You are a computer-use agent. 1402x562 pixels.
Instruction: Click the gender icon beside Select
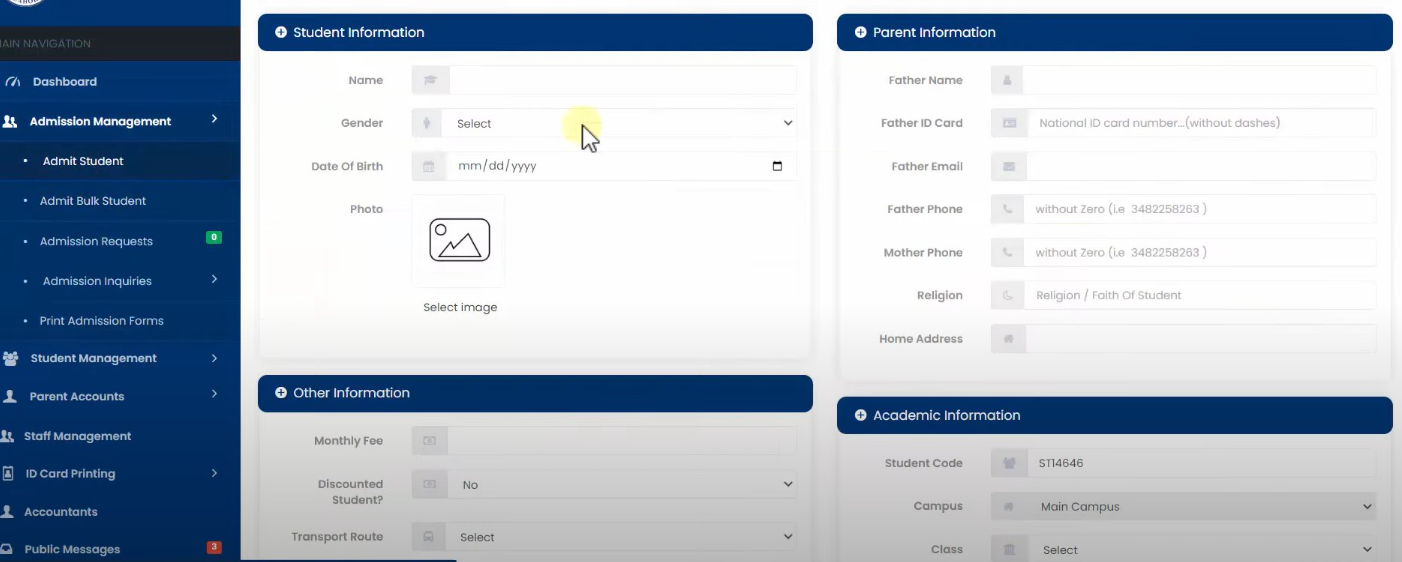(427, 123)
